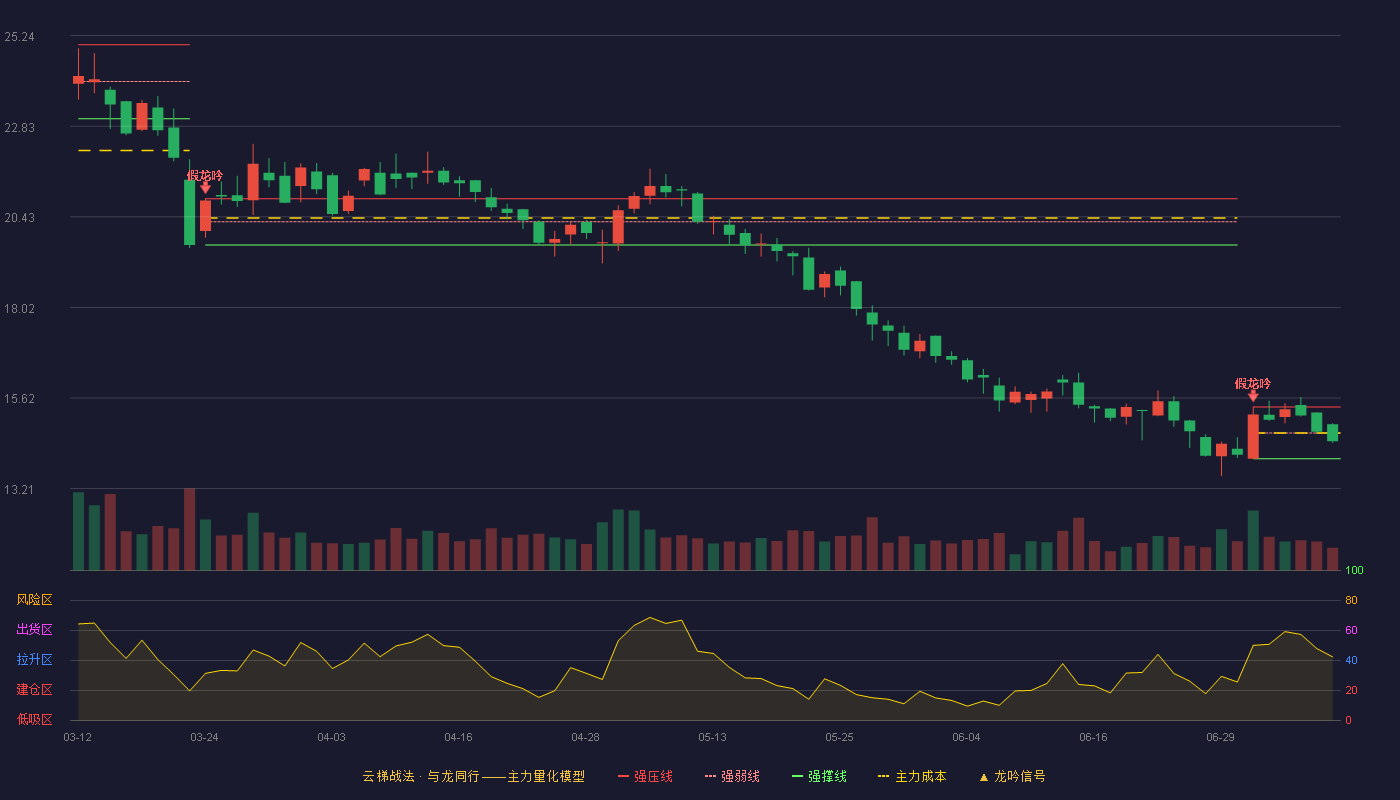Click the 建仓区 zone label
1400x800 pixels.
34,690
